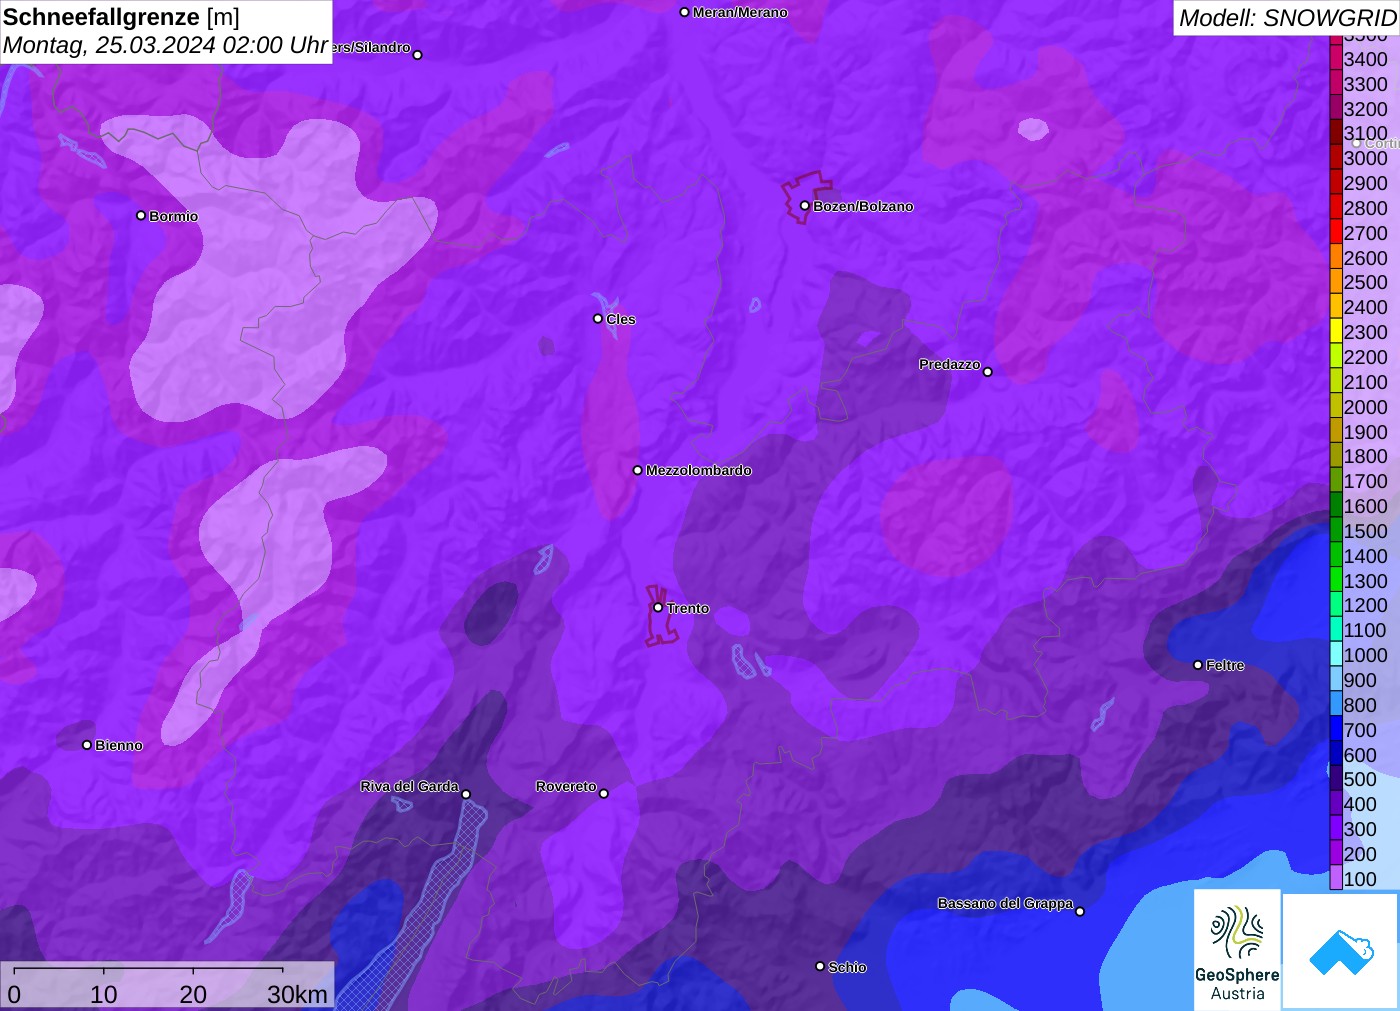Click the legend value '3300'

1365,84
